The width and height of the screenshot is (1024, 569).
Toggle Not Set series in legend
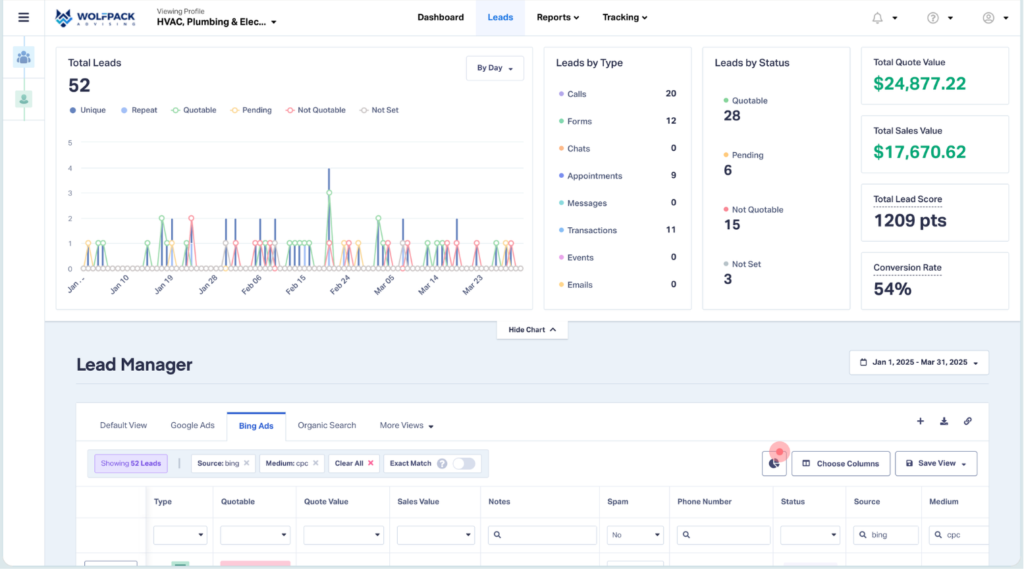379,110
